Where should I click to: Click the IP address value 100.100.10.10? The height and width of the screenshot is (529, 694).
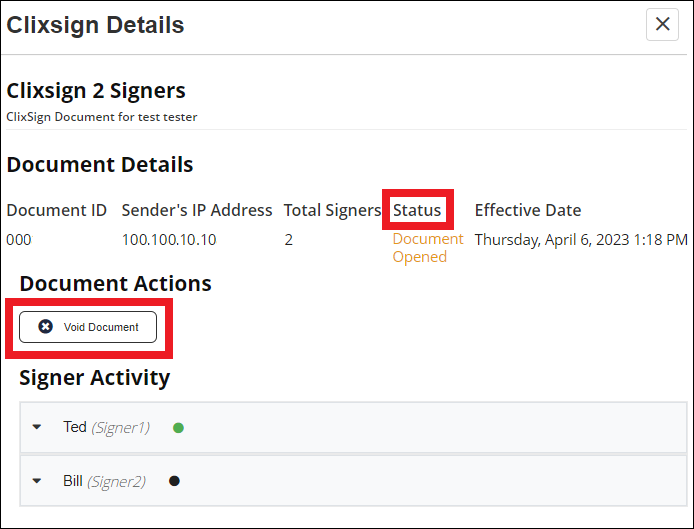tap(169, 240)
